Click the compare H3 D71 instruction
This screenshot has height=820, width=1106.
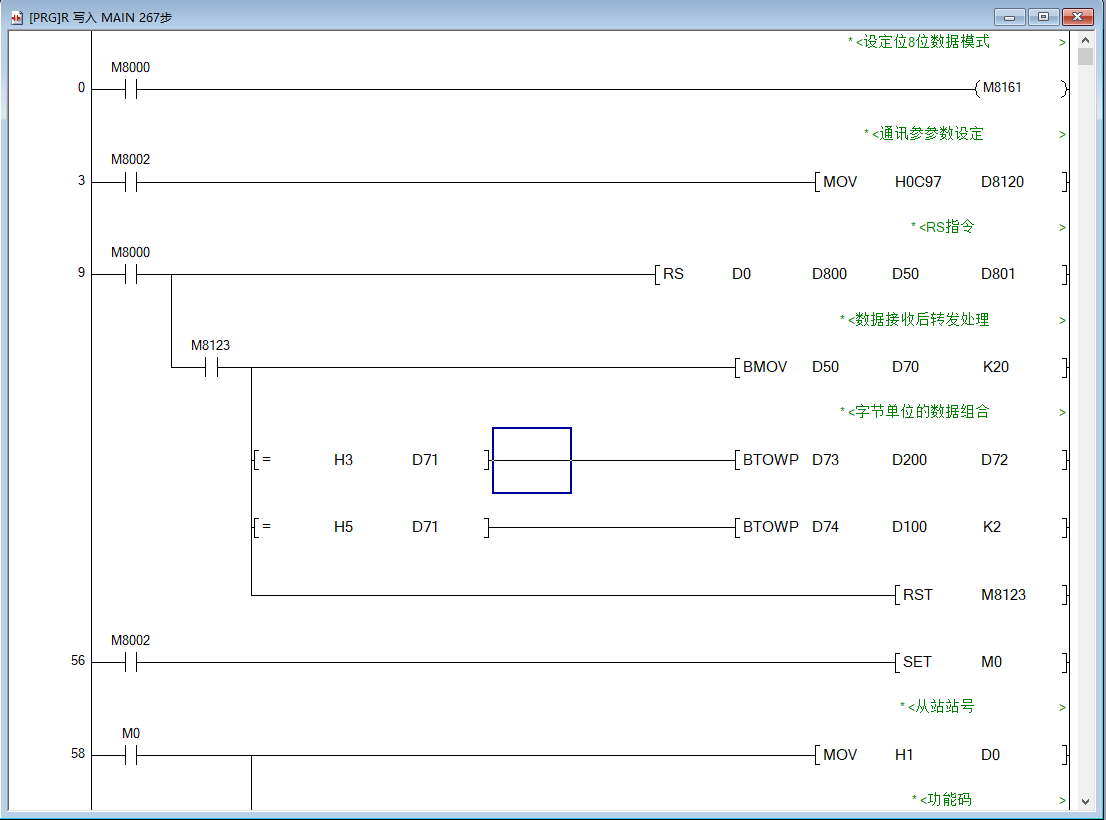pyautogui.click(x=370, y=460)
